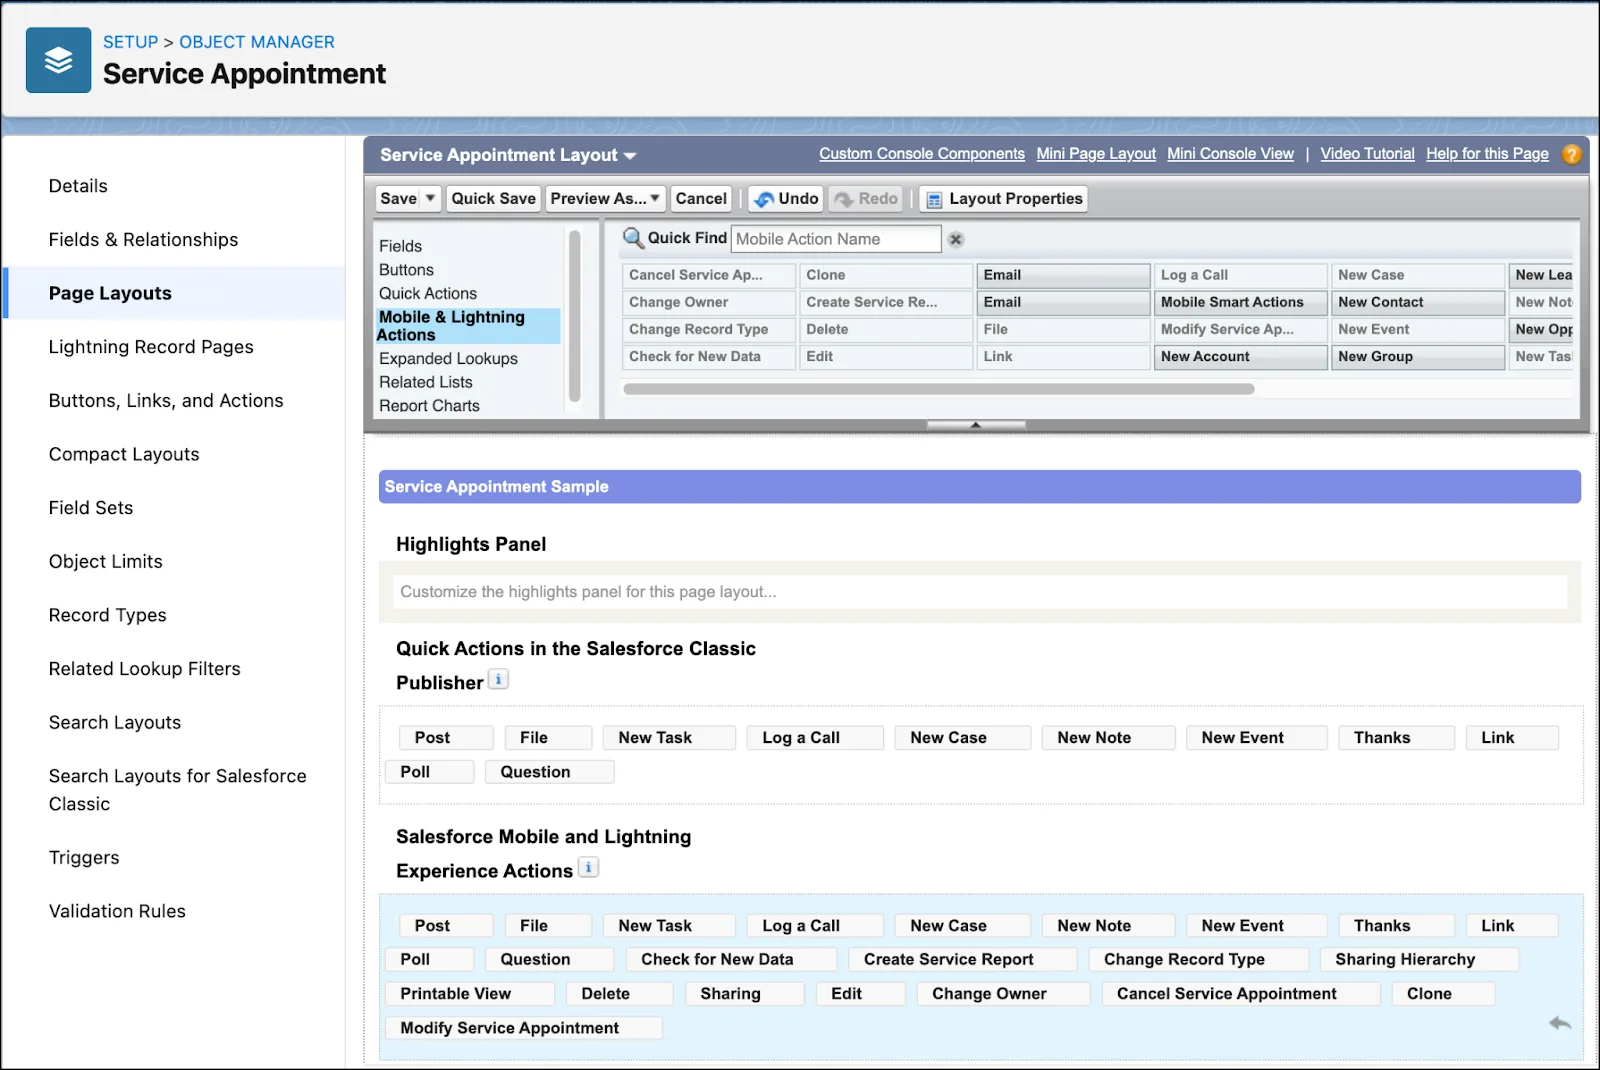Collapse the palette using the bottom arrow handle
1600x1070 pixels.
976,425
